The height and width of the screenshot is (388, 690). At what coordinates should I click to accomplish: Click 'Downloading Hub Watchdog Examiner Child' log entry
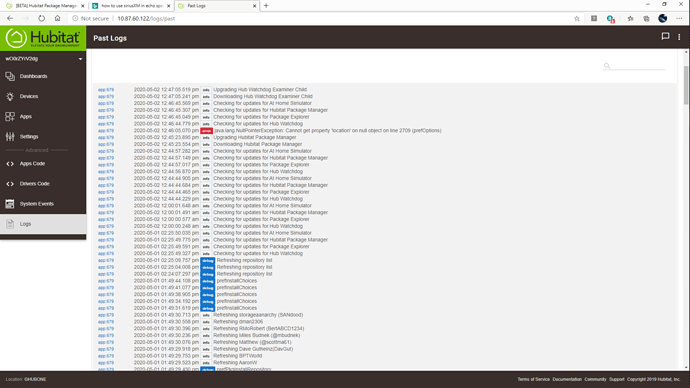coord(263,96)
